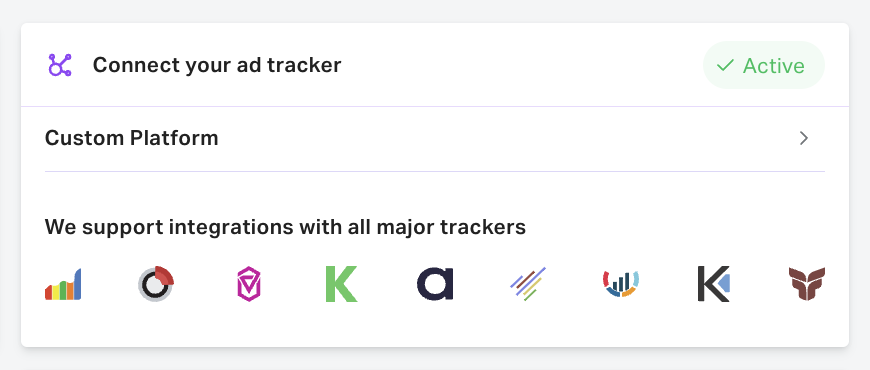Click the purple ad tracker nodes icon
Image resolution: width=870 pixels, height=370 pixels.
[x=59, y=65]
